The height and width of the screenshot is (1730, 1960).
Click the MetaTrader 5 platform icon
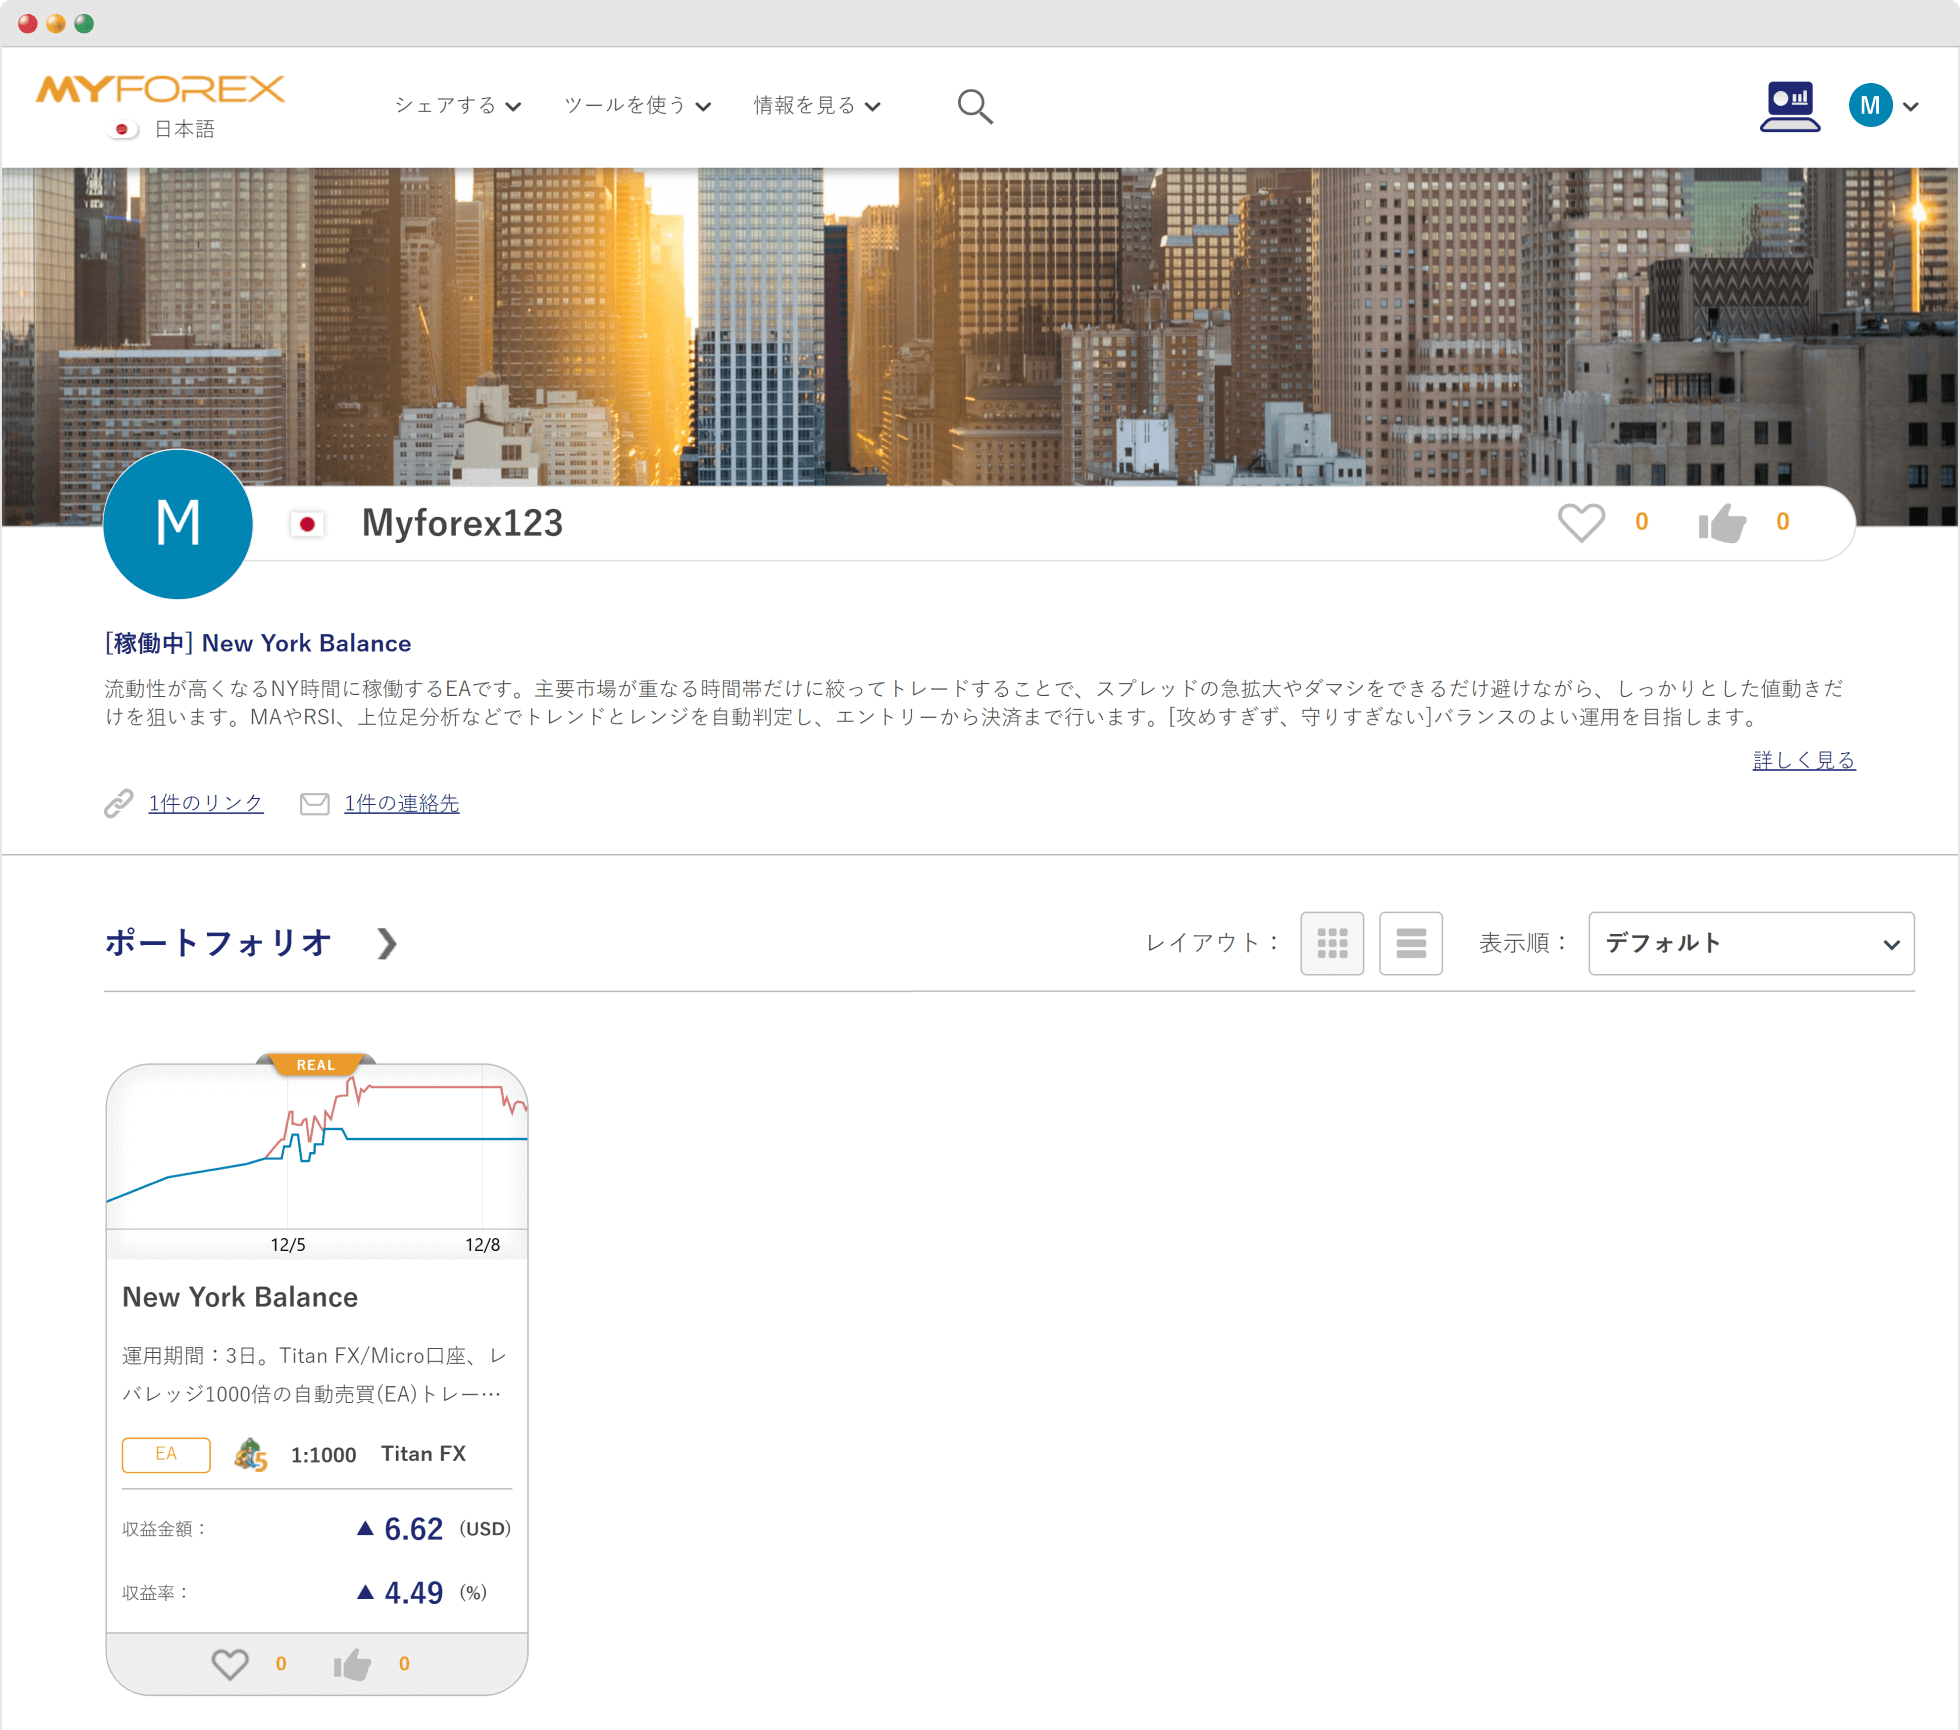click(250, 1455)
